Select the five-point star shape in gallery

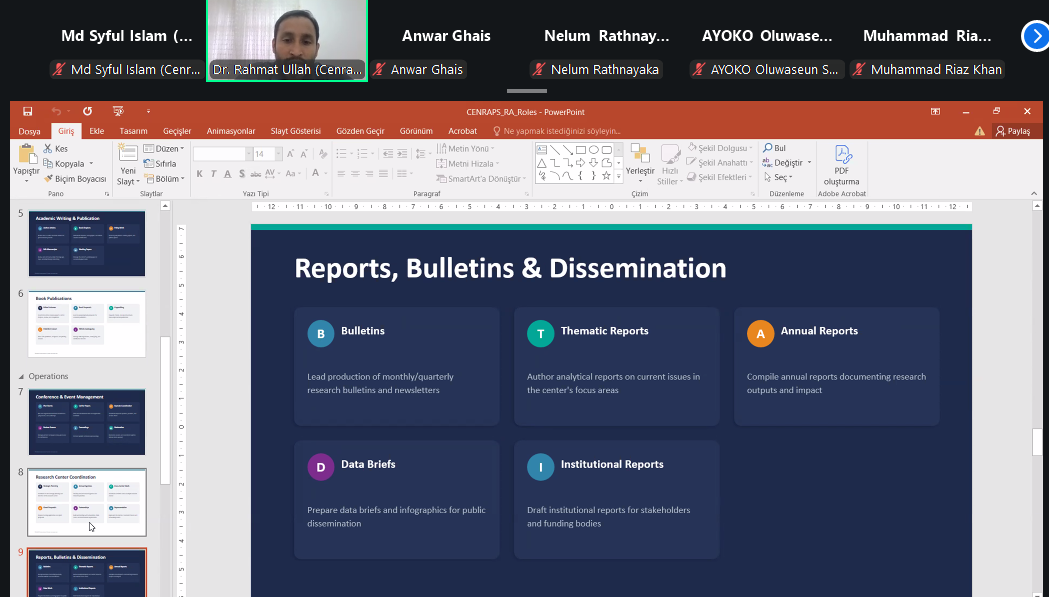(x=606, y=175)
